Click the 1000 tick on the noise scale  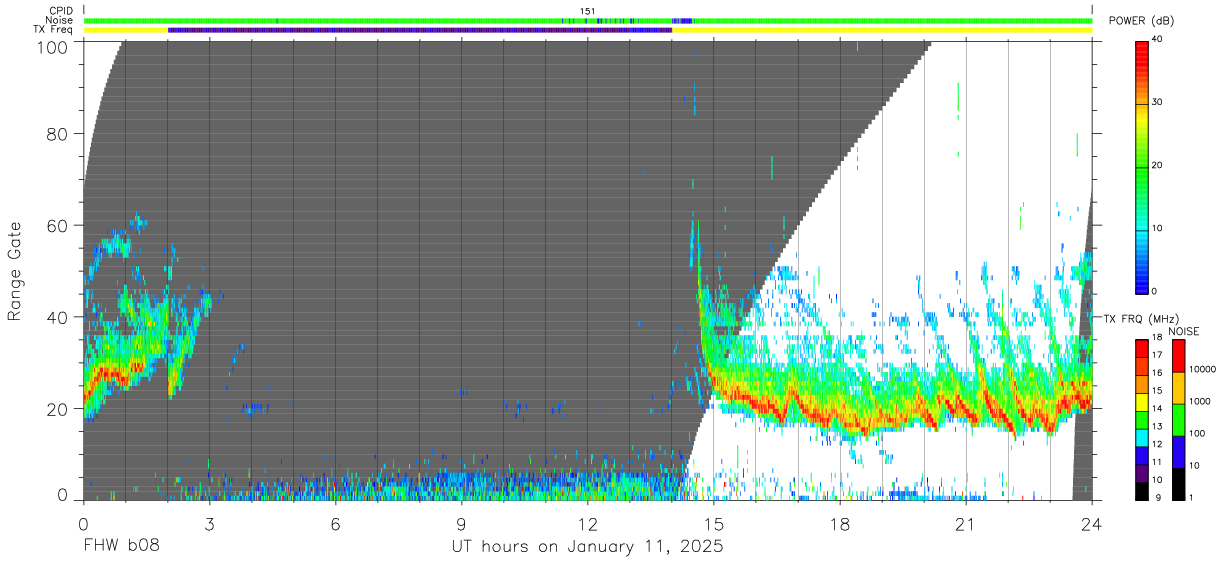pyautogui.click(x=1201, y=401)
